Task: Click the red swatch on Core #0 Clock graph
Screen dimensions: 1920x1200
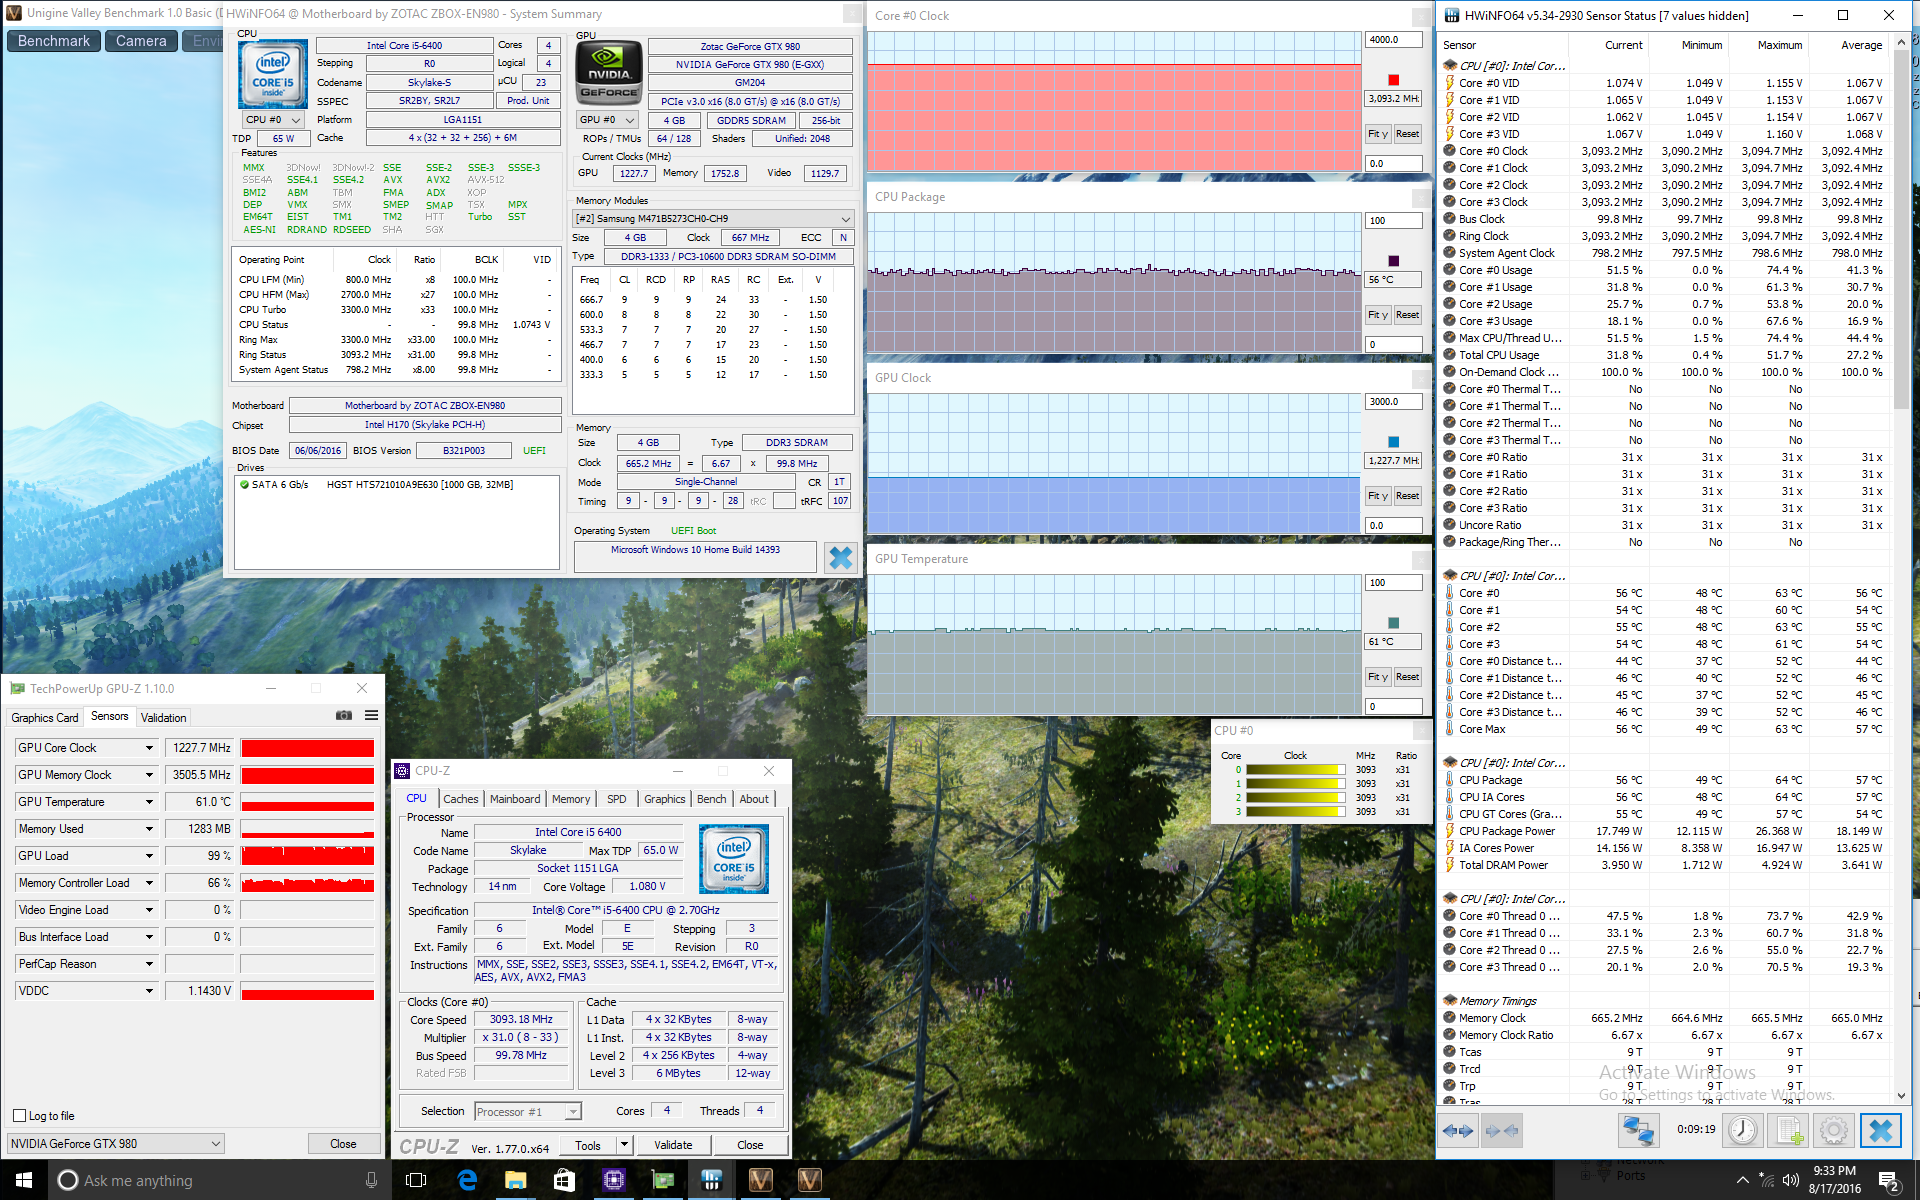Action: pos(1393,80)
